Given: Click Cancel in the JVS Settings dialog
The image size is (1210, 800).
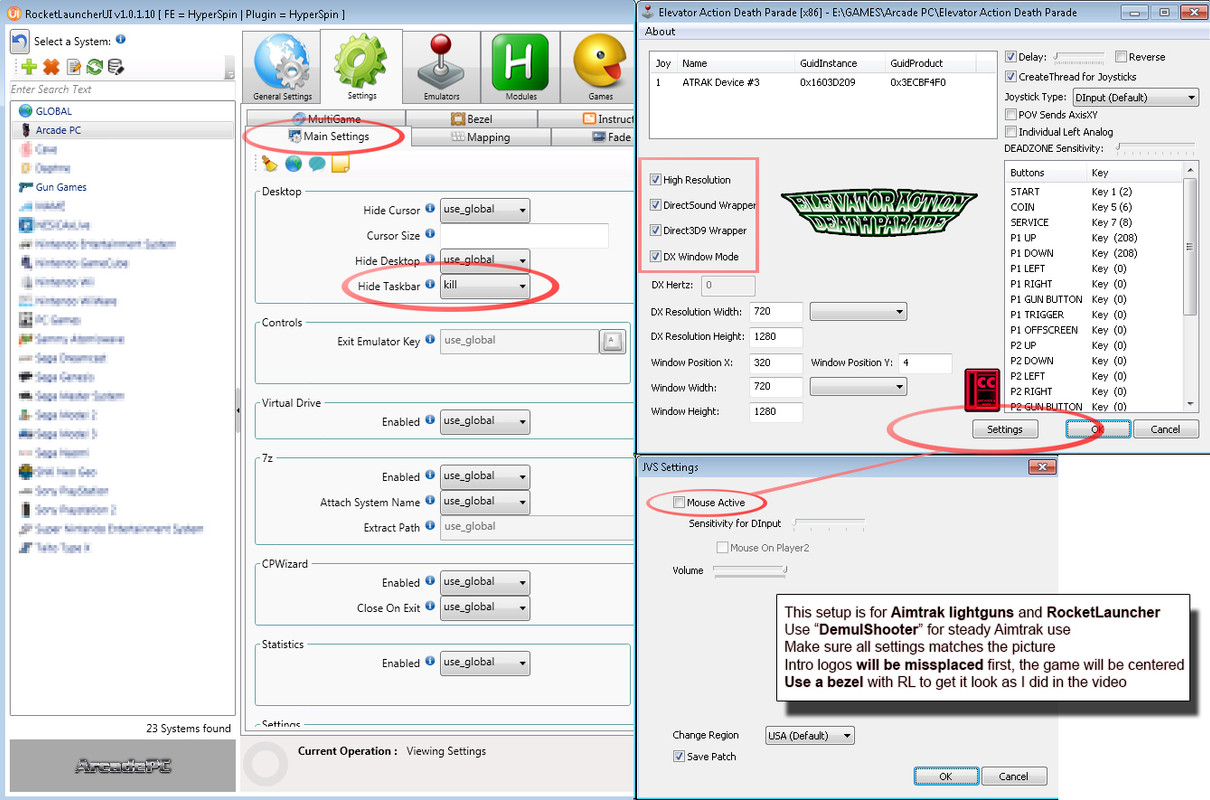Looking at the screenshot, I should click(1013, 776).
